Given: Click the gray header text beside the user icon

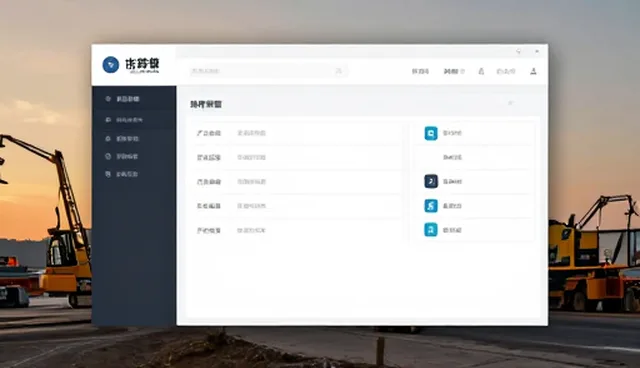Looking at the screenshot, I should [x=506, y=71].
